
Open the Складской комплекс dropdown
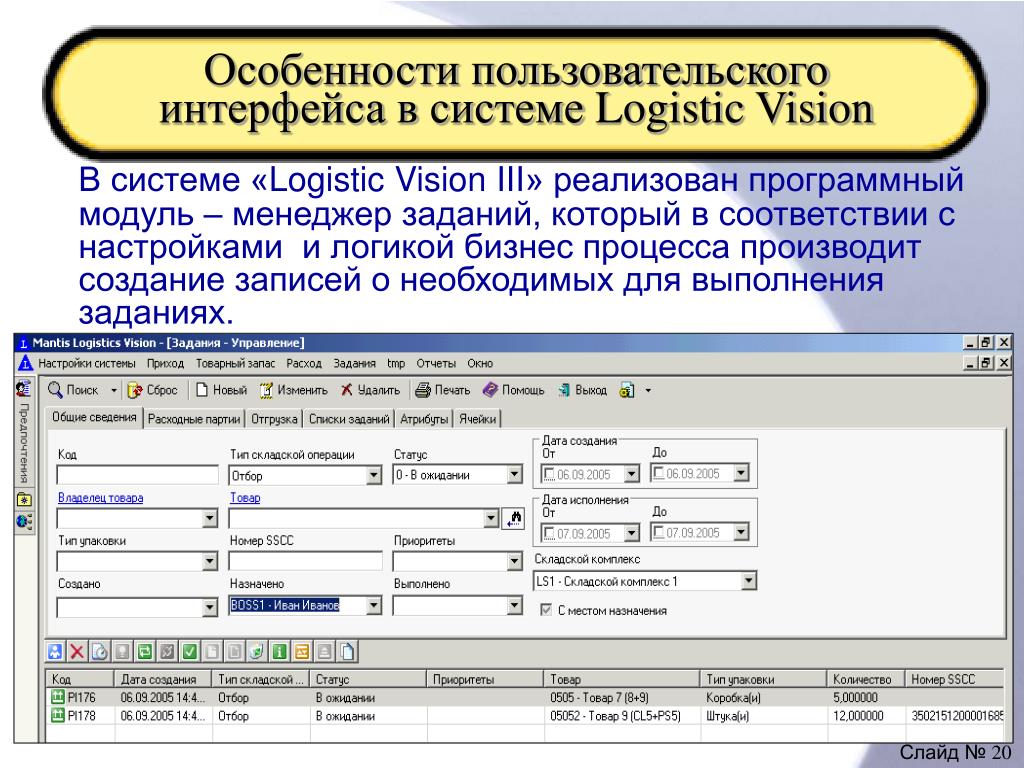(749, 581)
